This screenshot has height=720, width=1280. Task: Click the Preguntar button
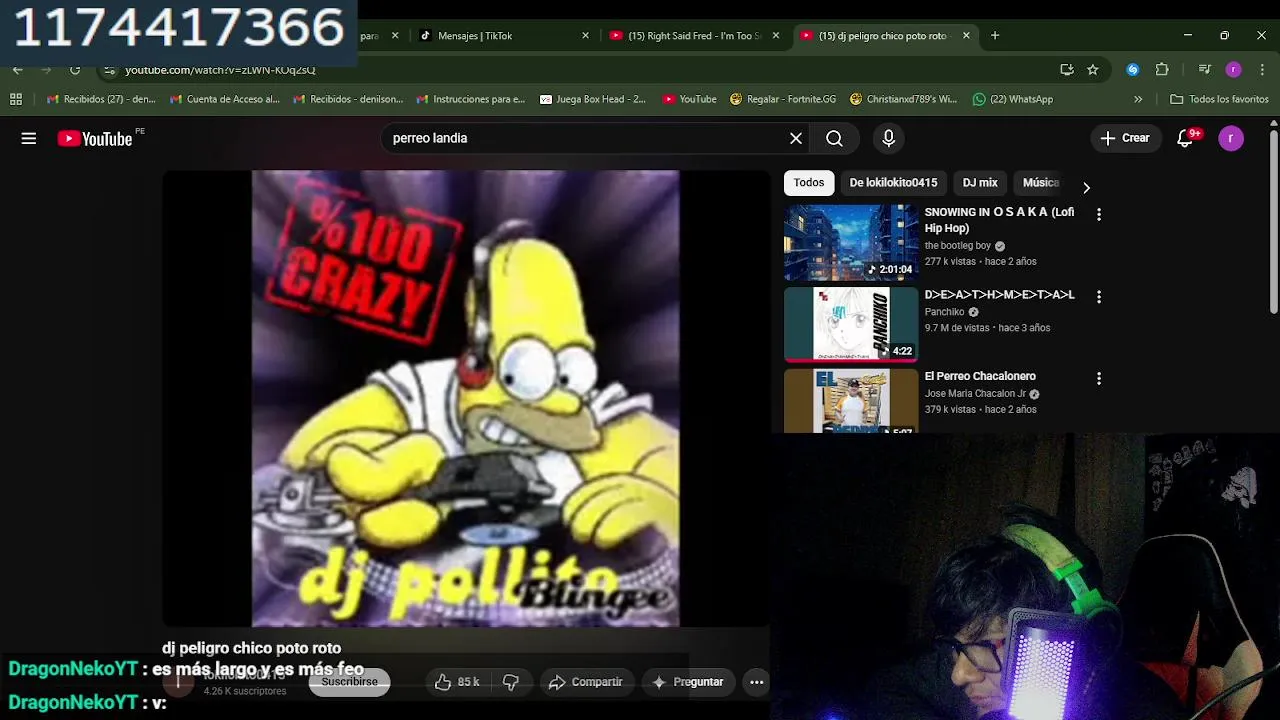point(687,682)
